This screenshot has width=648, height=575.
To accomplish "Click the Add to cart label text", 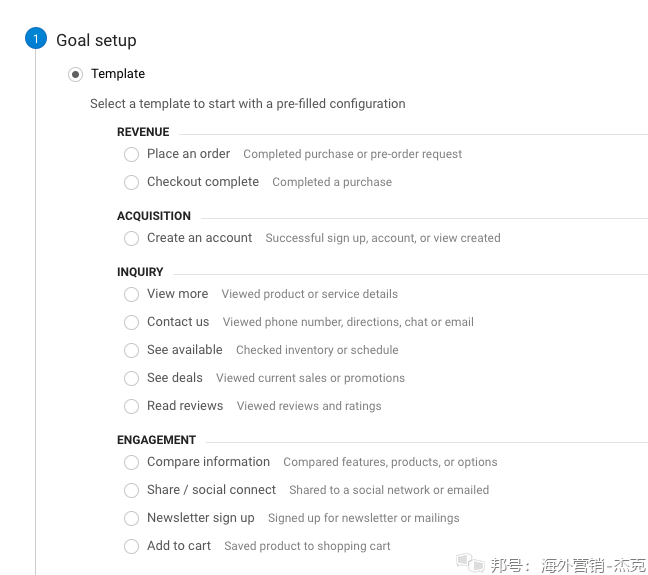I will 179,546.
